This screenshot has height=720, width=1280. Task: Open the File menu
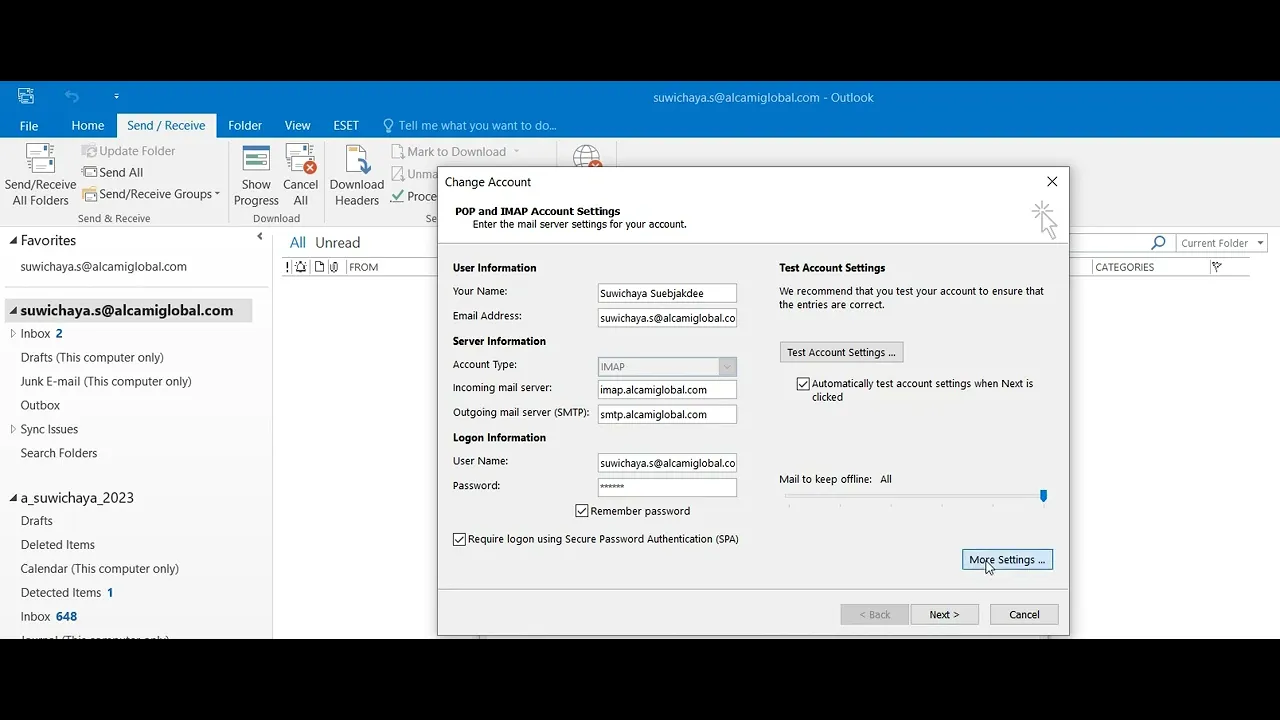[29, 125]
